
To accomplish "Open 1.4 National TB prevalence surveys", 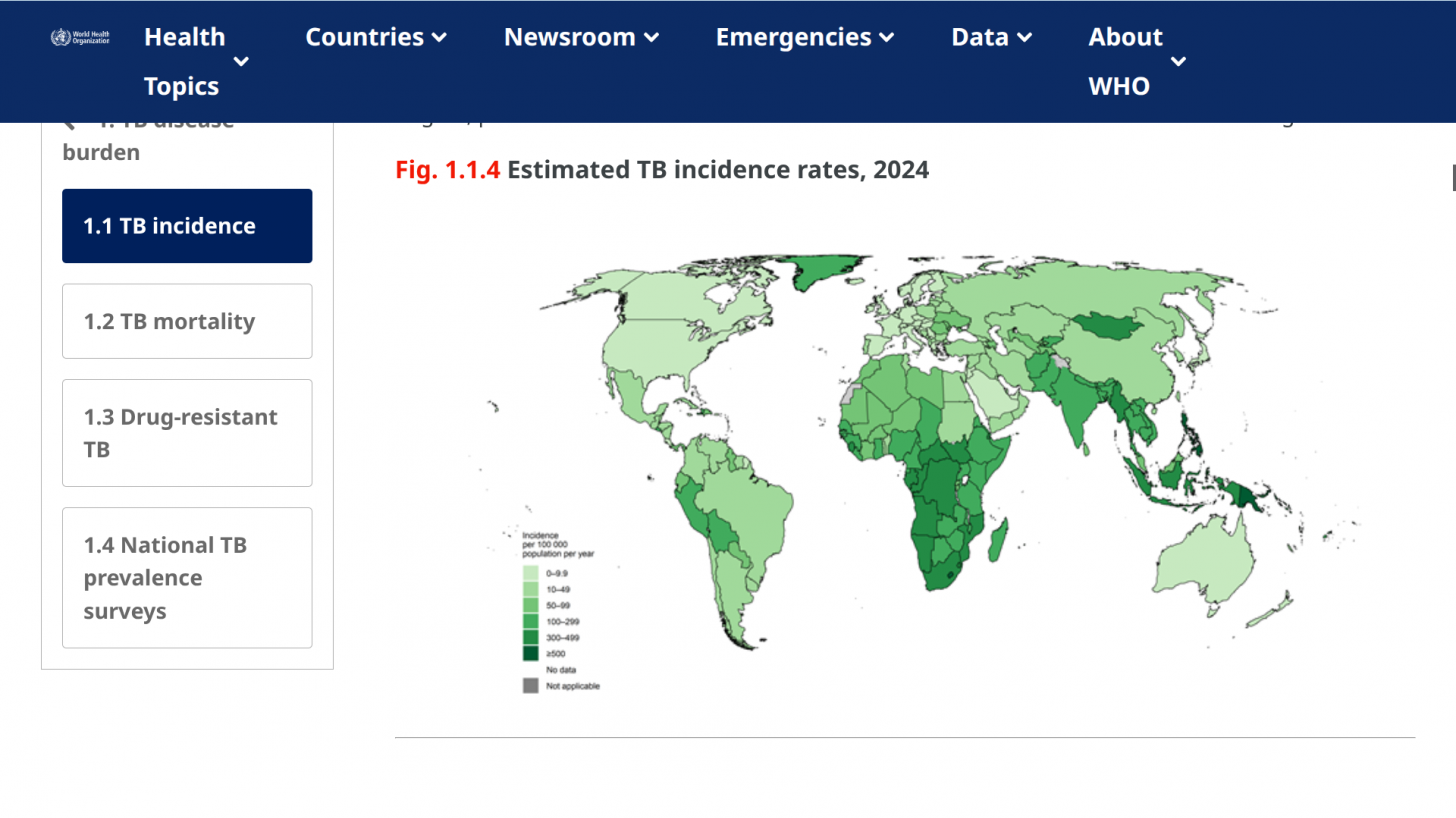I will click(187, 578).
